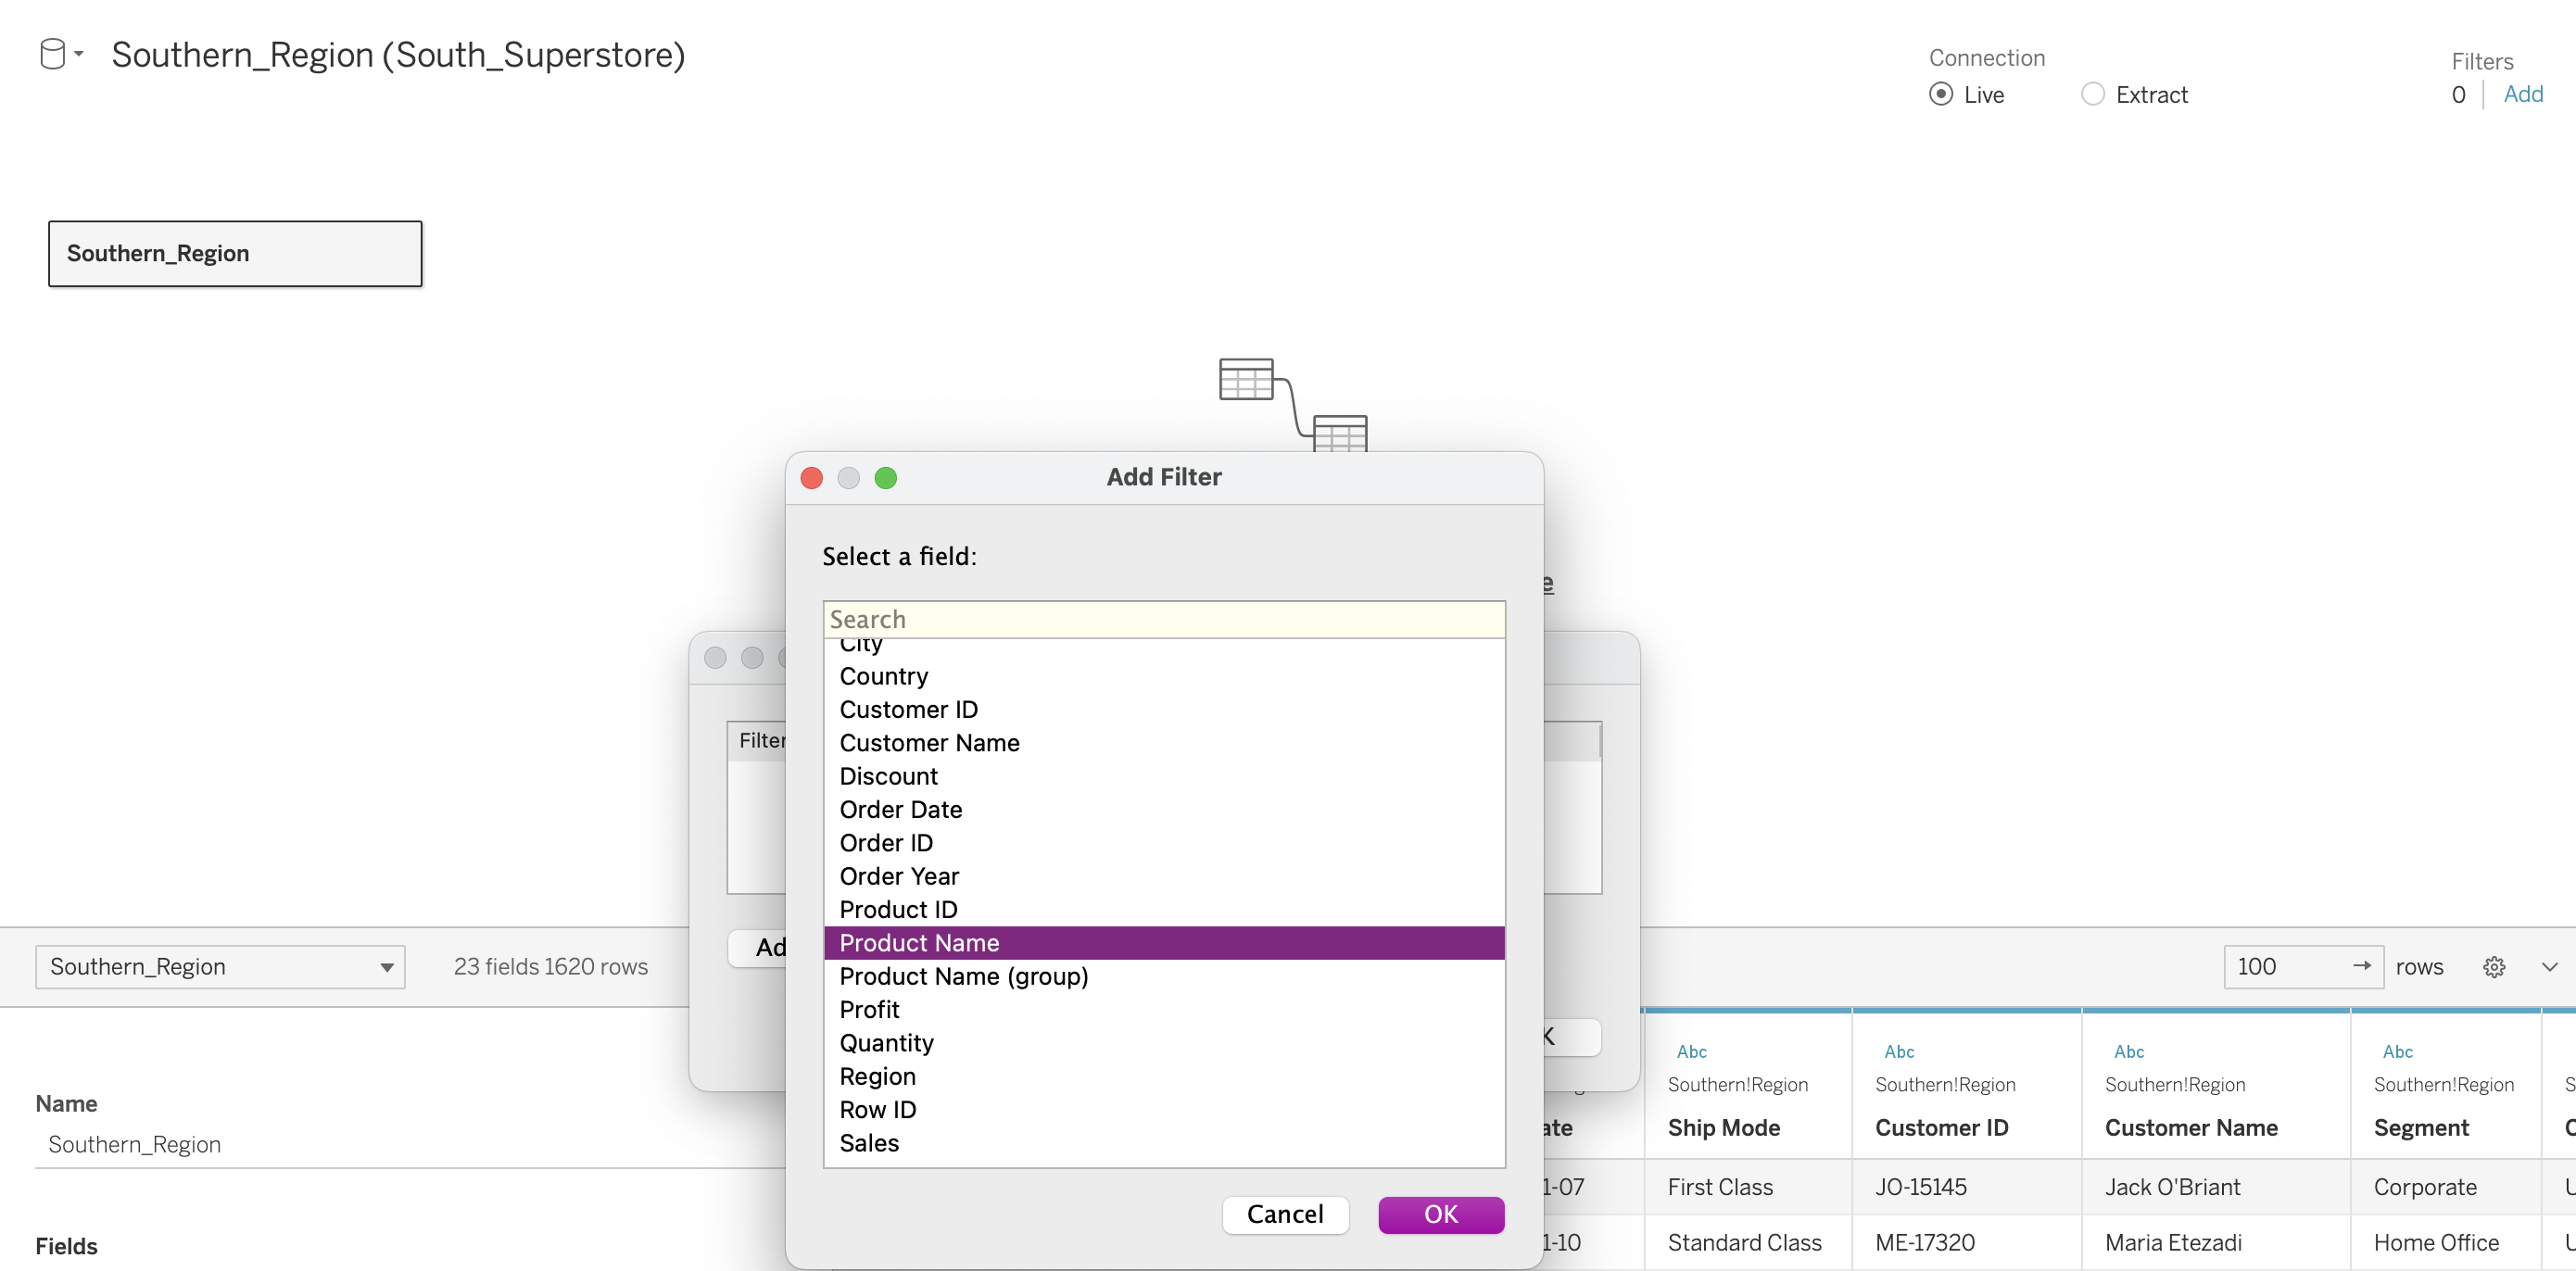2576x1271 pixels.
Task: Select the Extract connection radio button
Action: [2092, 94]
